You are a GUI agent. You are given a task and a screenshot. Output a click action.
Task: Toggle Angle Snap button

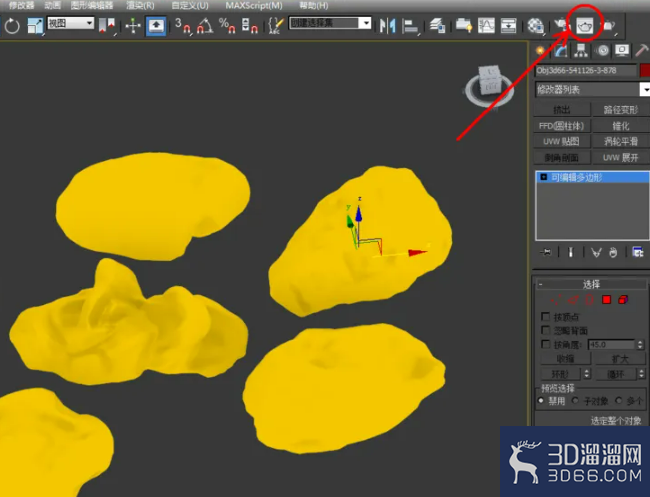[x=205, y=26]
